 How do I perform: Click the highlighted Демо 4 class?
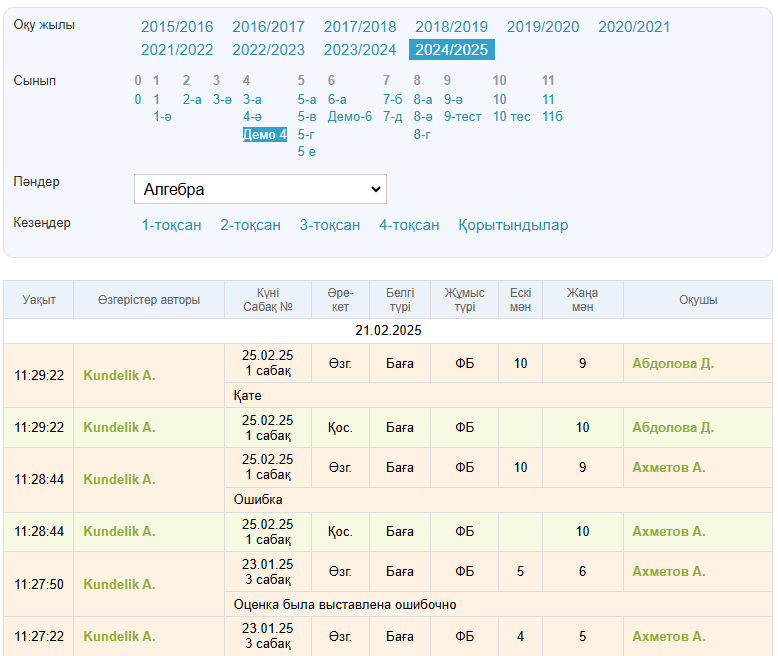click(x=265, y=135)
